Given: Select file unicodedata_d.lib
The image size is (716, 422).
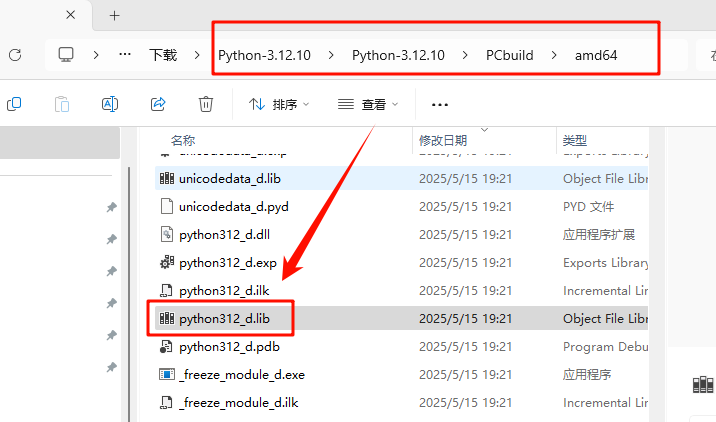Looking at the screenshot, I should point(230,179).
